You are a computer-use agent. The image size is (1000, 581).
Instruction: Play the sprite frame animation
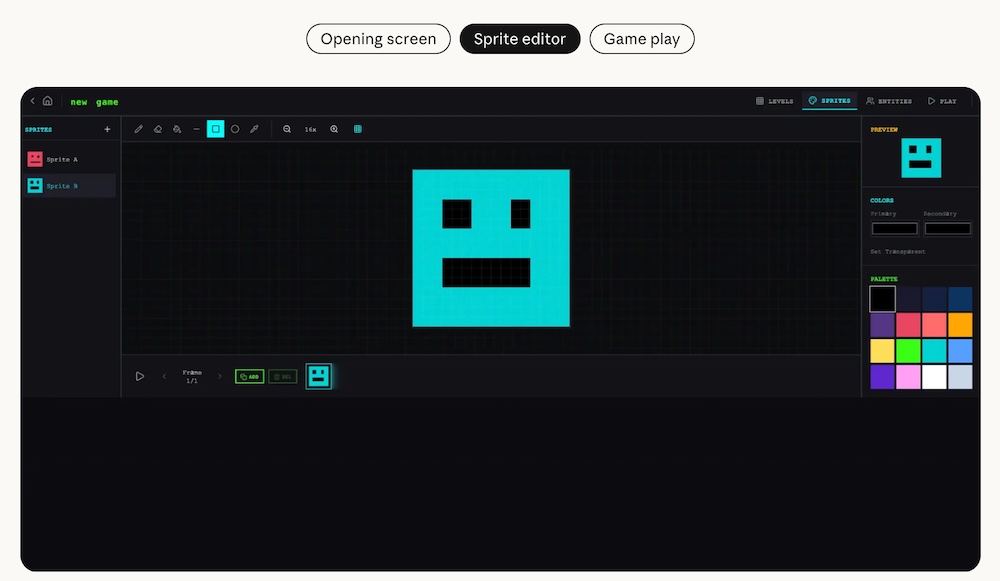(140, 376)
